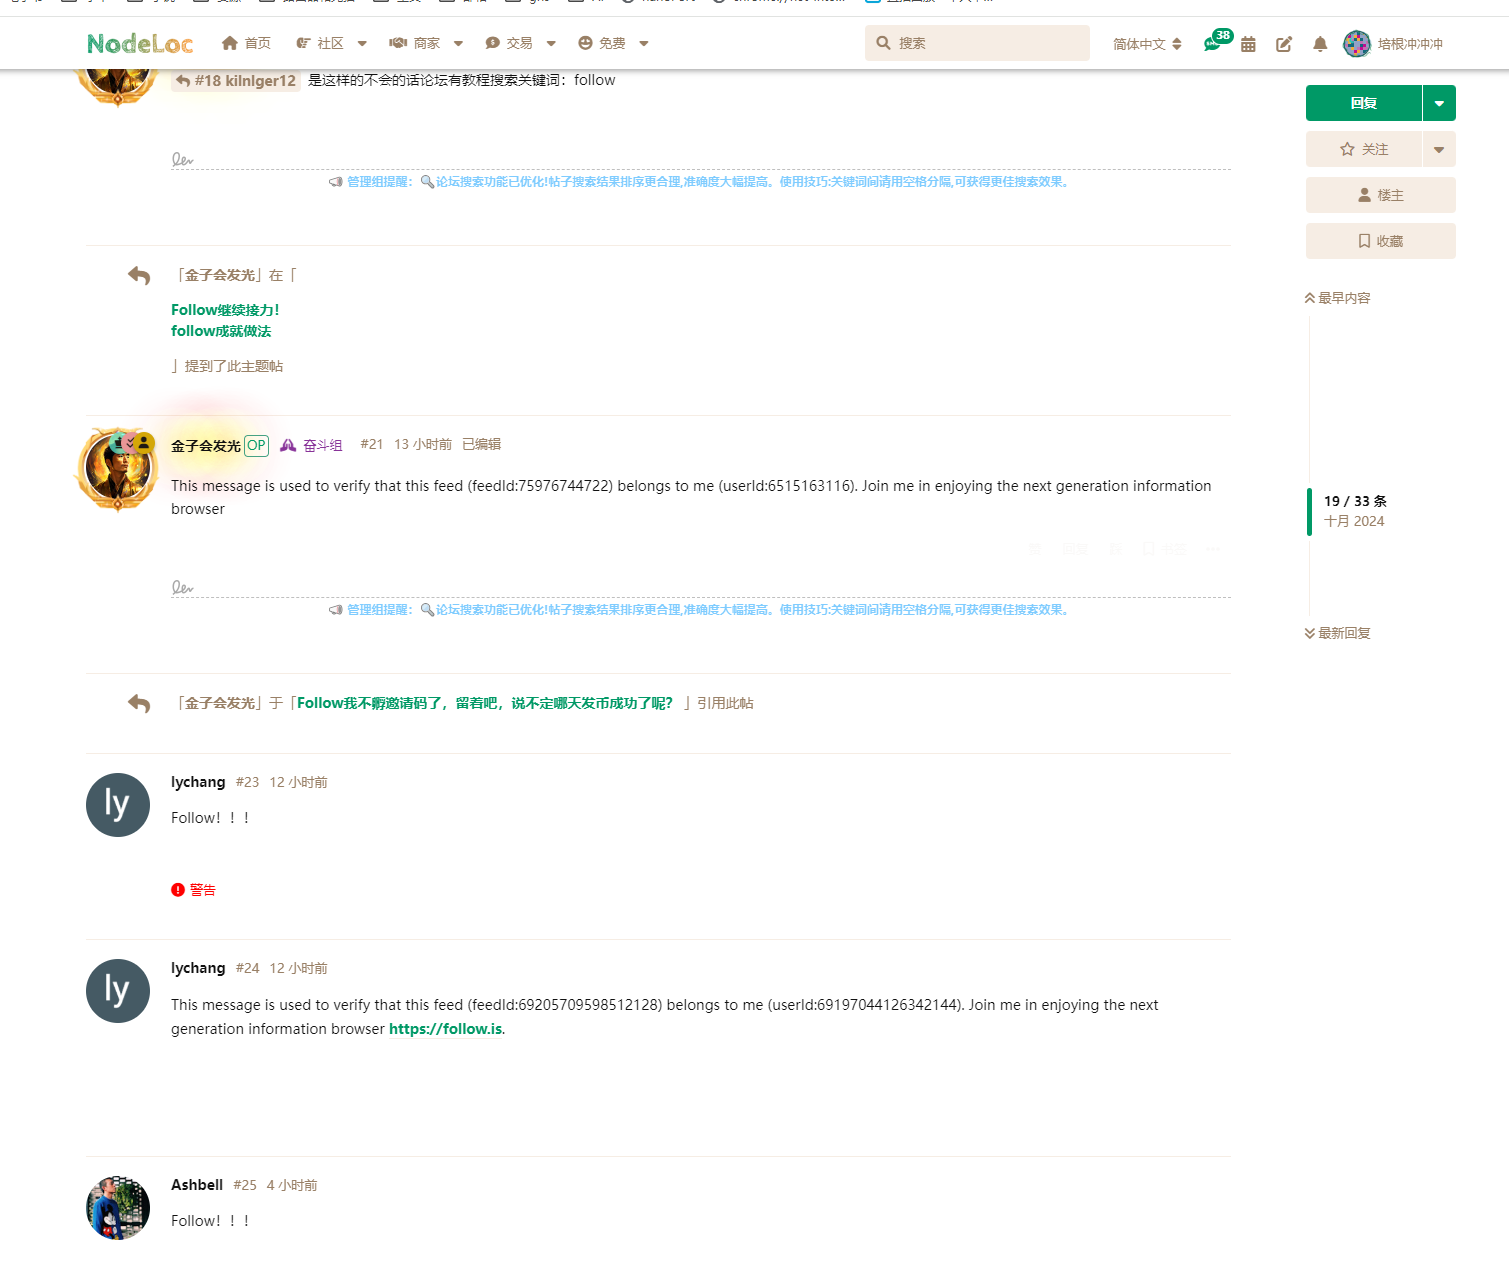Click signature icon under post #21
The image size is (1509, 1264).
(x=182, y=587)
